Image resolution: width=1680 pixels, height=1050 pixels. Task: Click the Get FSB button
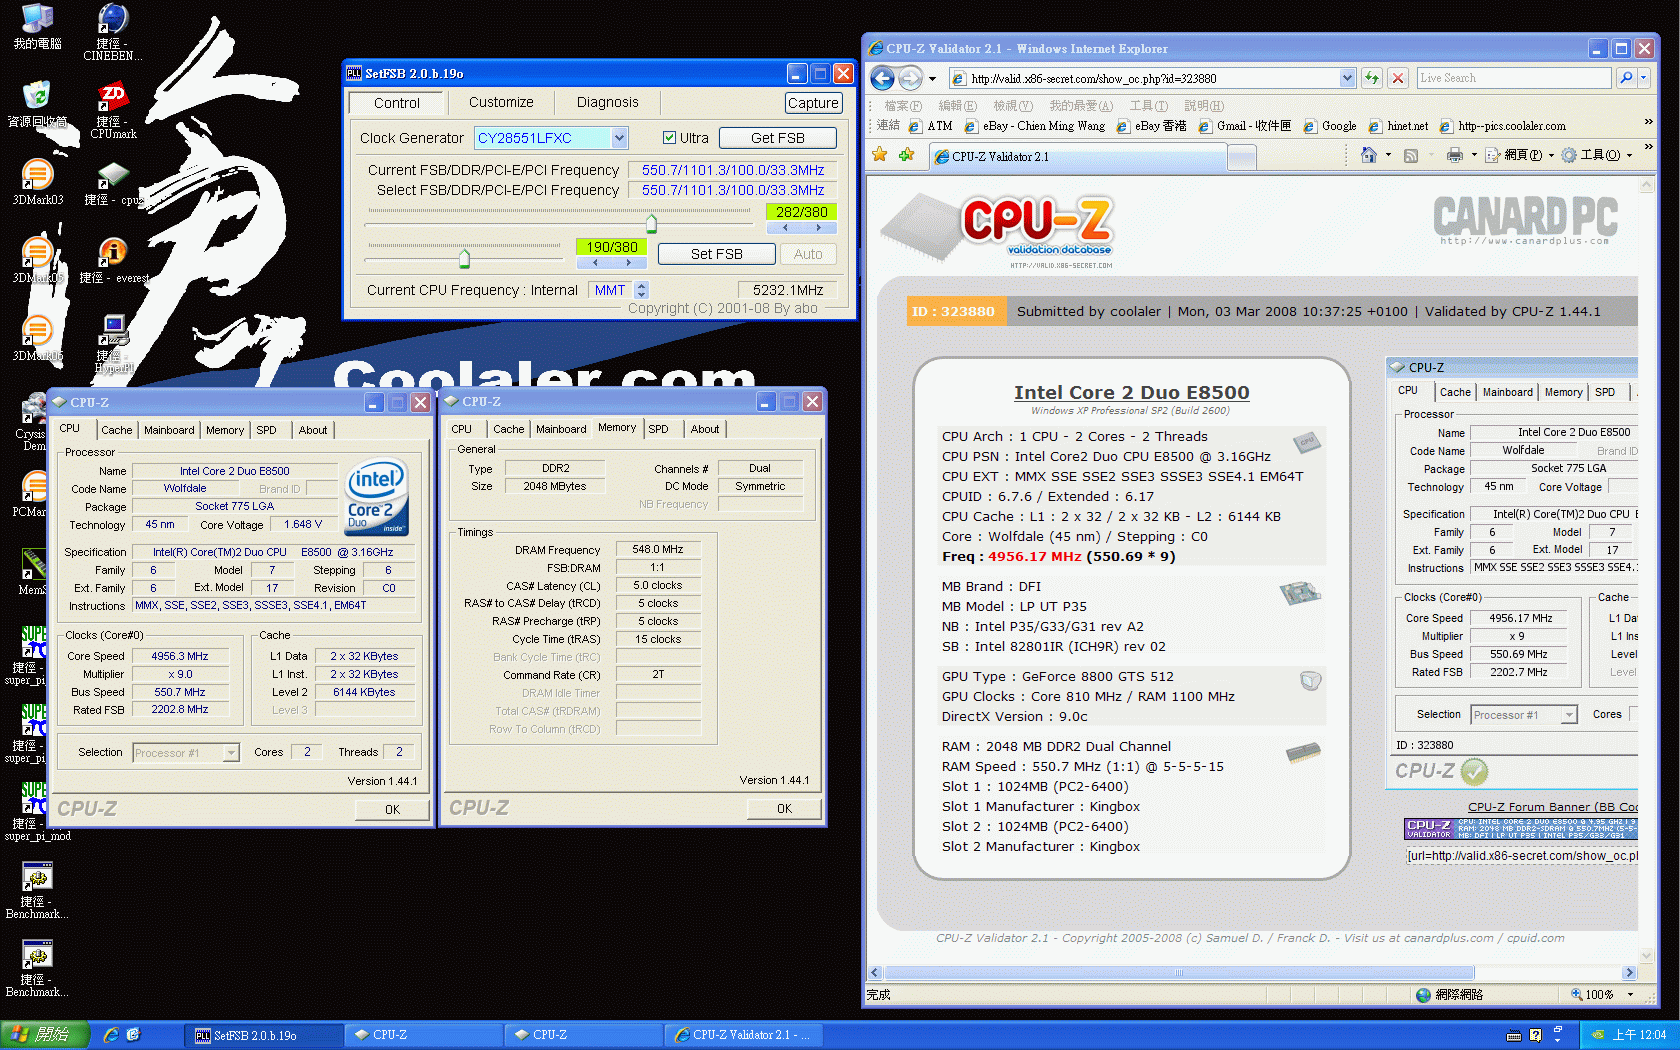777,138
